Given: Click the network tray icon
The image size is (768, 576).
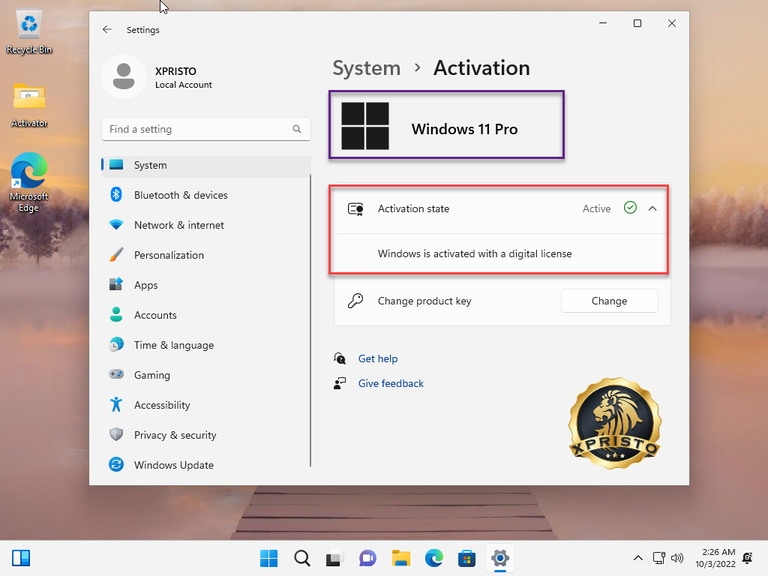Looking at the screenshot, I should tap(659, 558).
